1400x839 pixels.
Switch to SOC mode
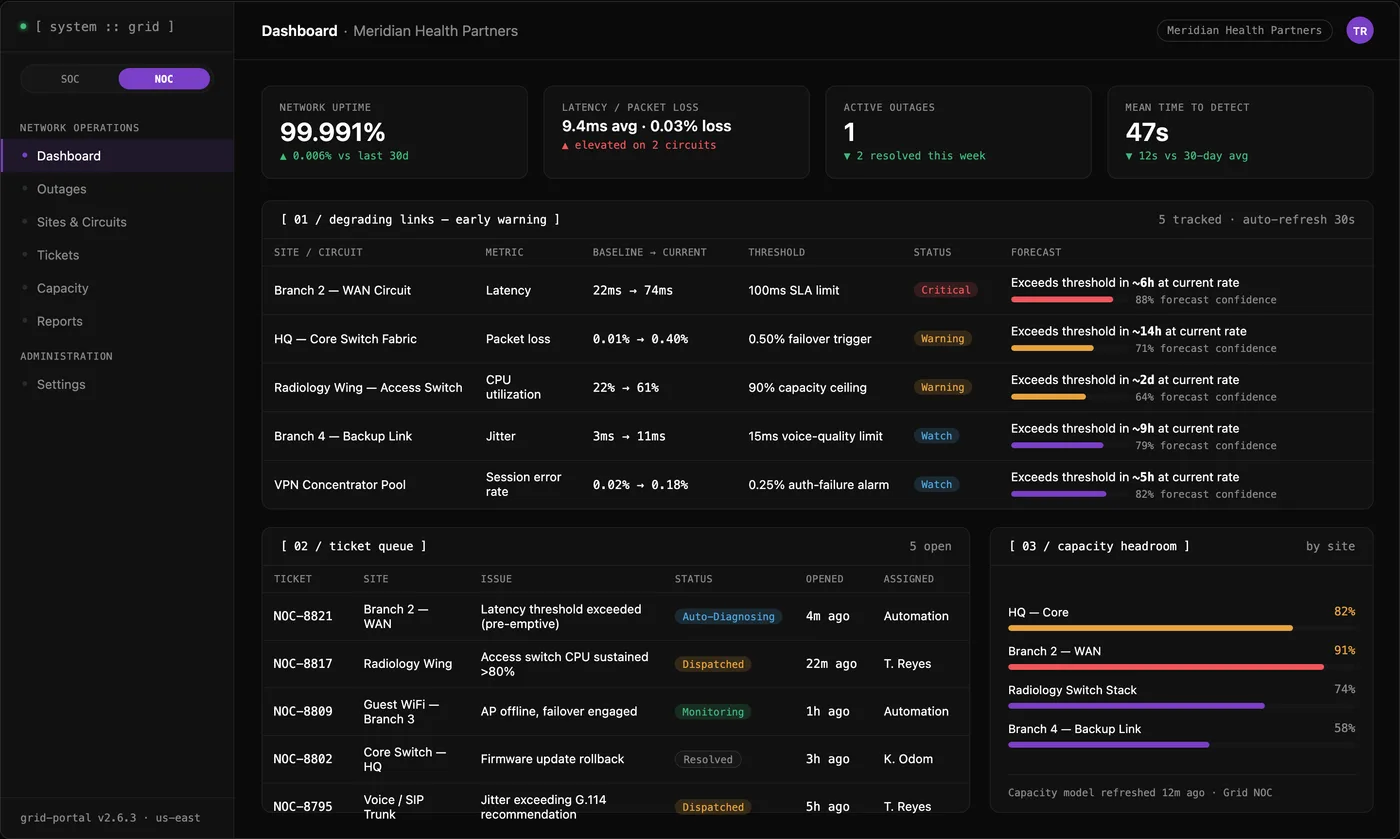(70, 79)
